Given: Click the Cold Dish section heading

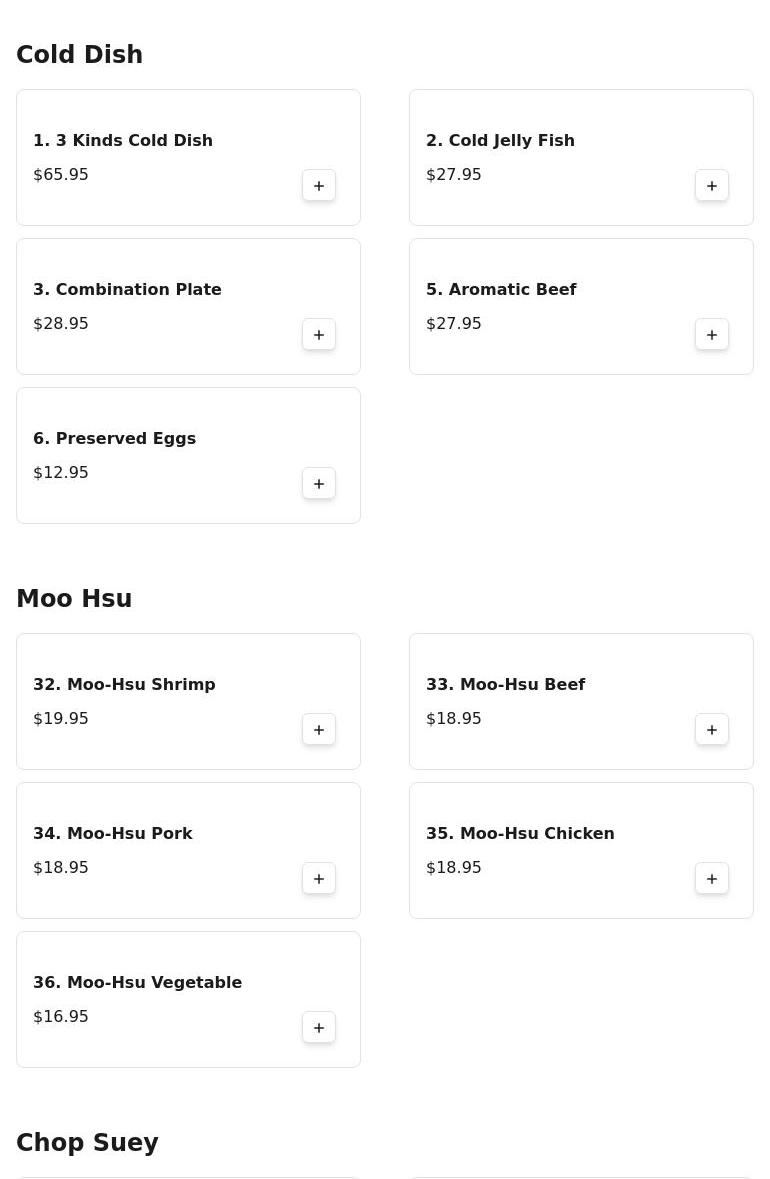Looking at the screenshot, I should 80,54.
